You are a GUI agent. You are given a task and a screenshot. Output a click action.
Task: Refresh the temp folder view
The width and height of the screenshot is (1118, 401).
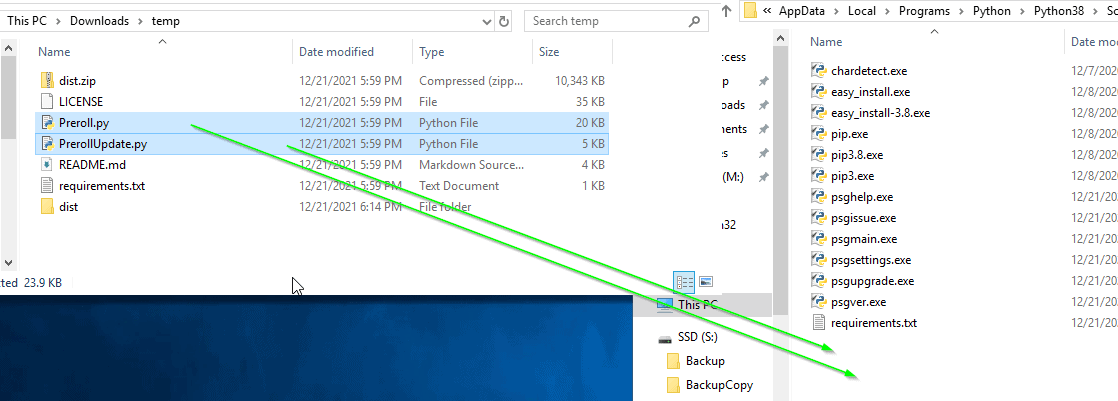[x=504, y=21]
